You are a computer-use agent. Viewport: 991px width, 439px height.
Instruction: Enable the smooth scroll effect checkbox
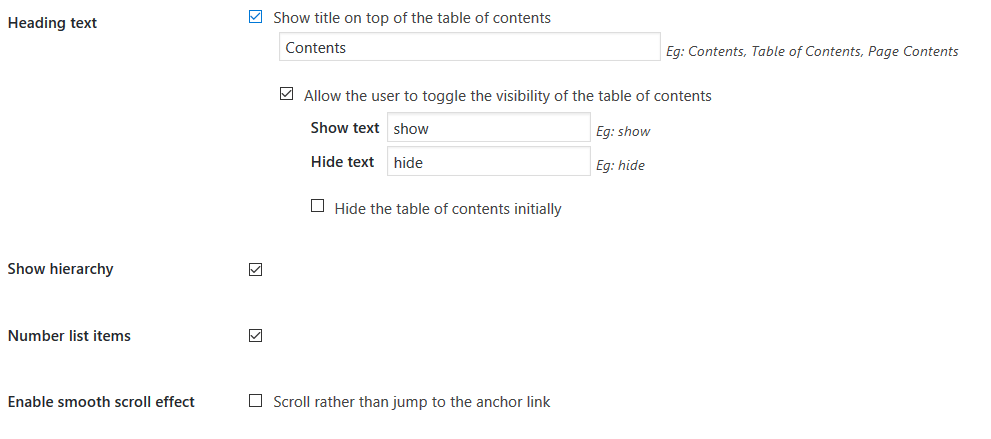coord(255,401)
